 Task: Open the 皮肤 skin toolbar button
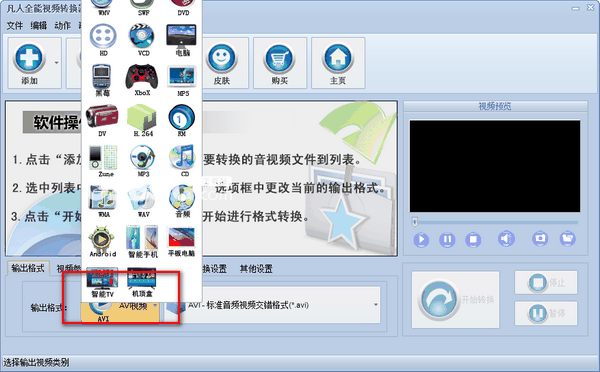[222, 63]
